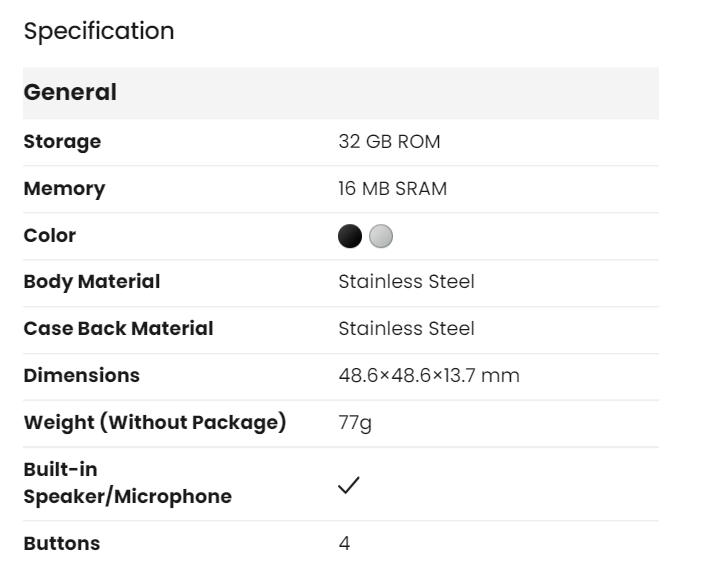Viewport: 712px width, 565px height.
Task: Click the Buttons row label
Action: (x=62, y=544)
